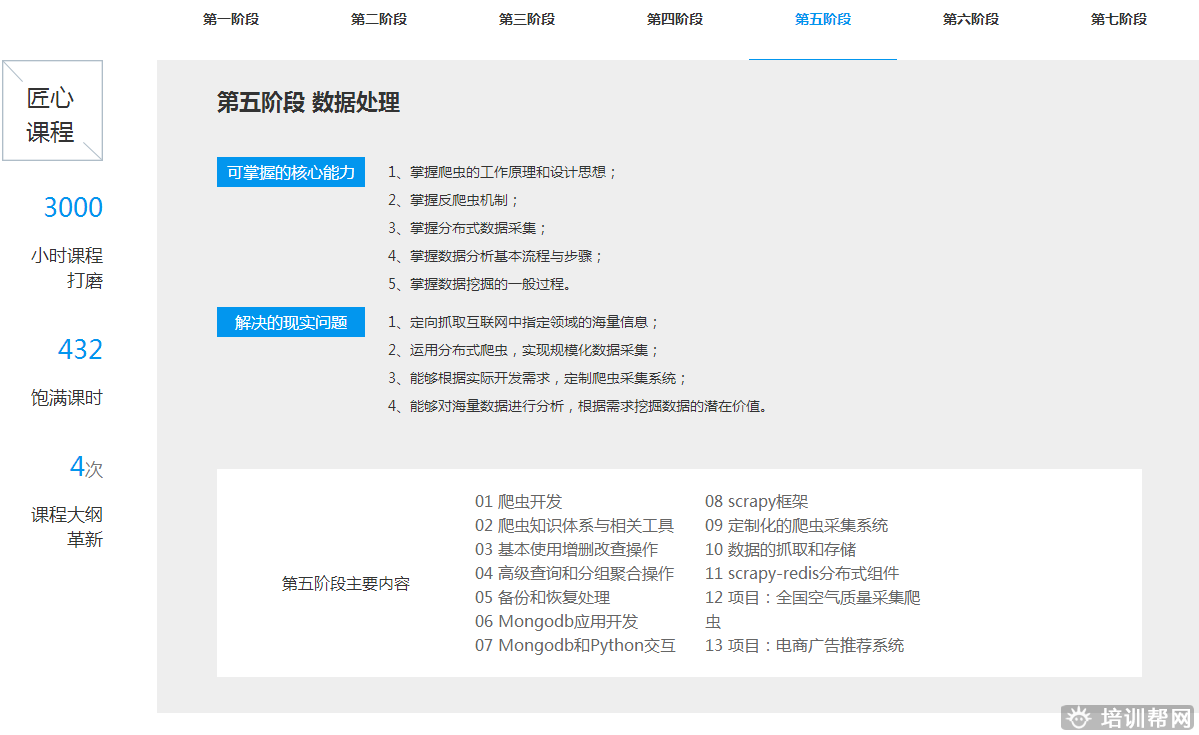This screenshot has height=735, width=1199.
Task: Select the 第四阶段 tab
Action: 674,19
